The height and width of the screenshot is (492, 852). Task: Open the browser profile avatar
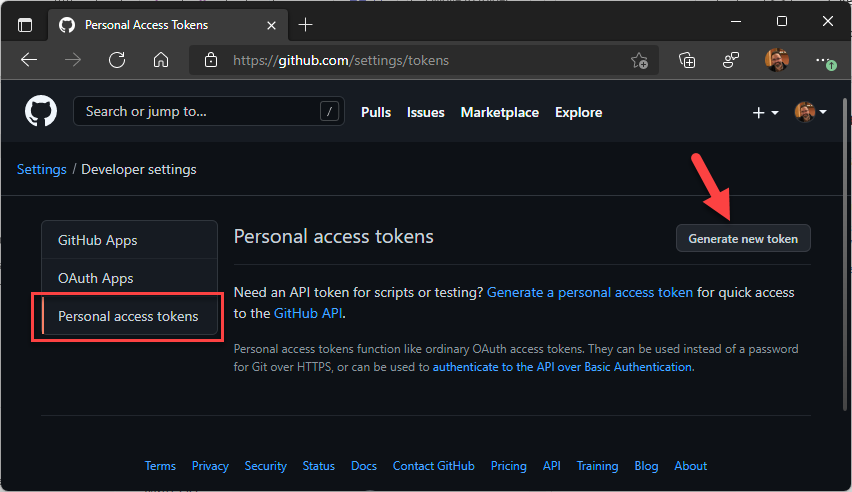click(x=776, y=60)
